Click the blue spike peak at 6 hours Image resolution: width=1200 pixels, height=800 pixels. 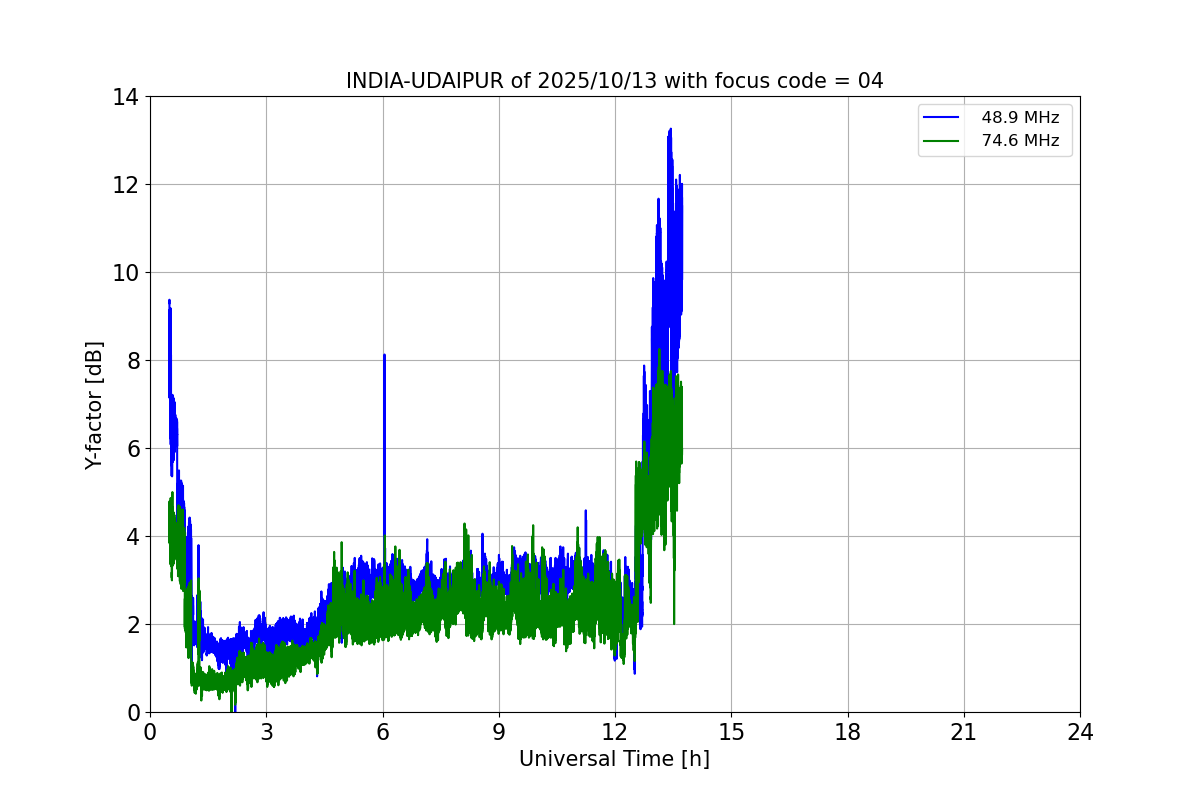pyautogui.click(x=384, y=355)
